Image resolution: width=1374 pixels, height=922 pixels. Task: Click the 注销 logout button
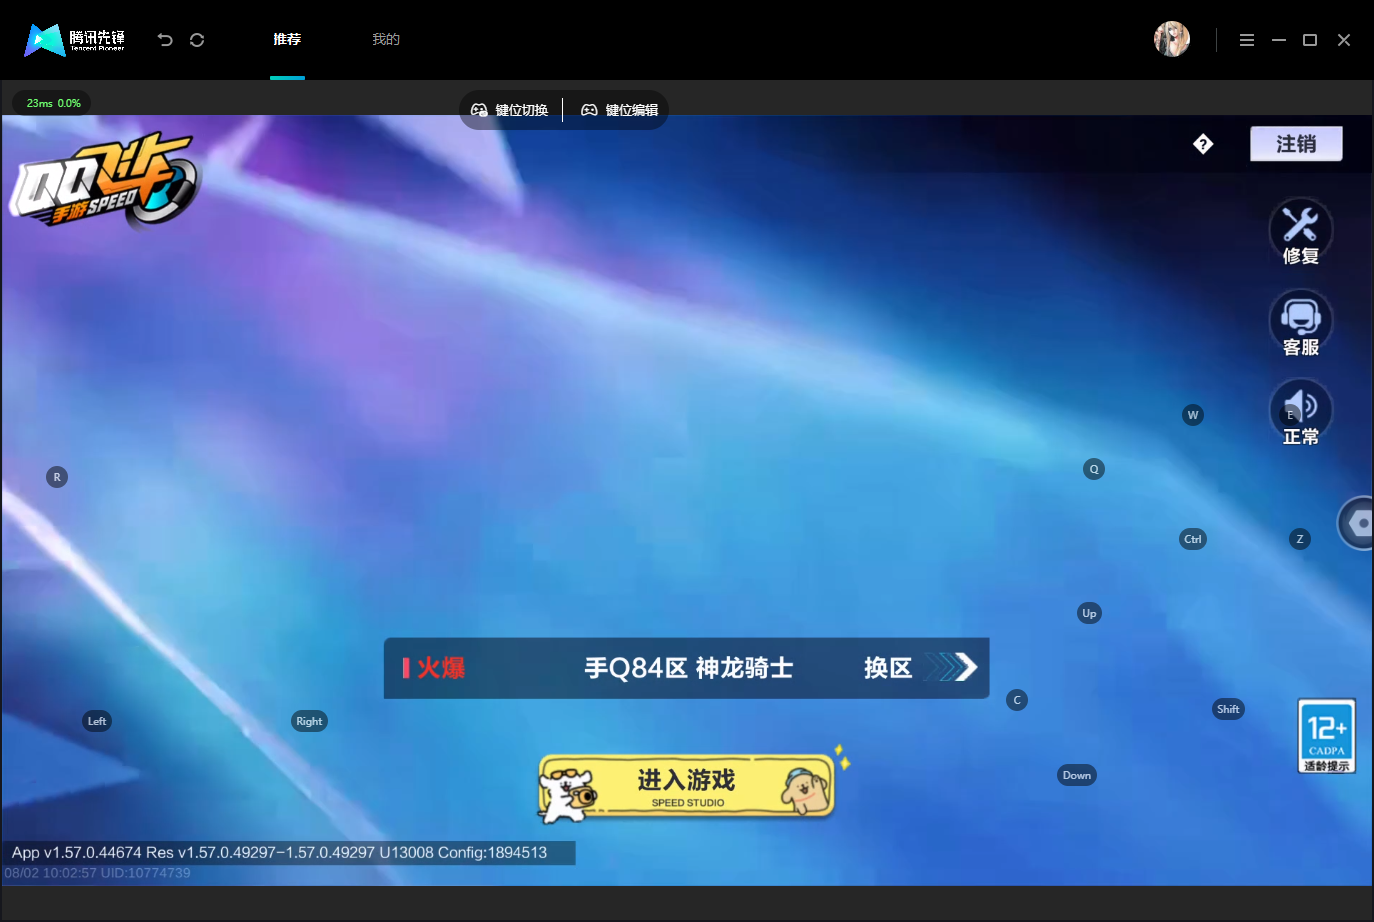tap(1296, 144)
